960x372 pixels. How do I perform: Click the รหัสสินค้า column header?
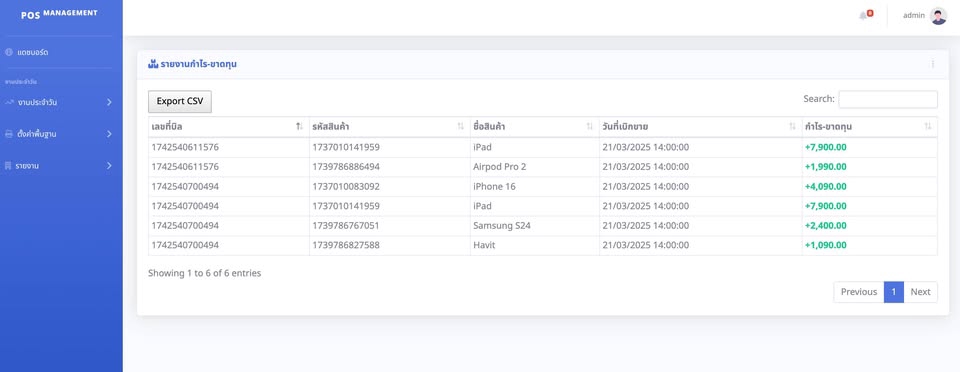(390, 127)
